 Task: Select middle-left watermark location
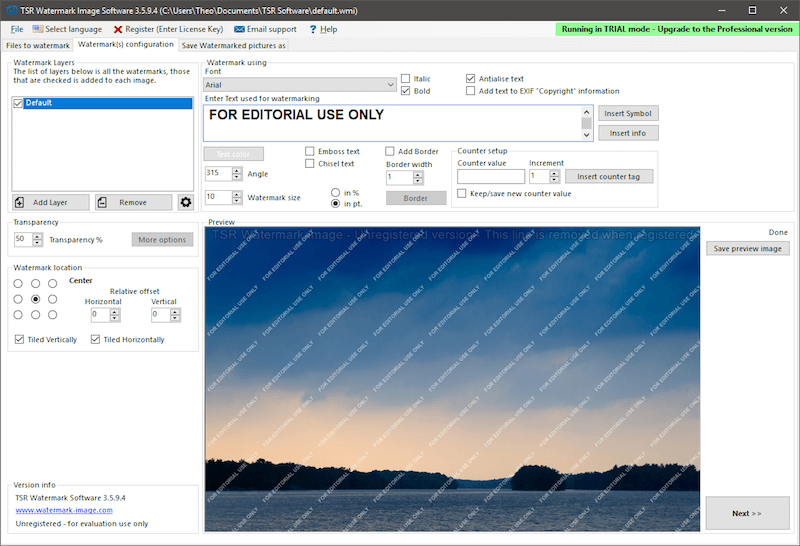pos(18,299)
